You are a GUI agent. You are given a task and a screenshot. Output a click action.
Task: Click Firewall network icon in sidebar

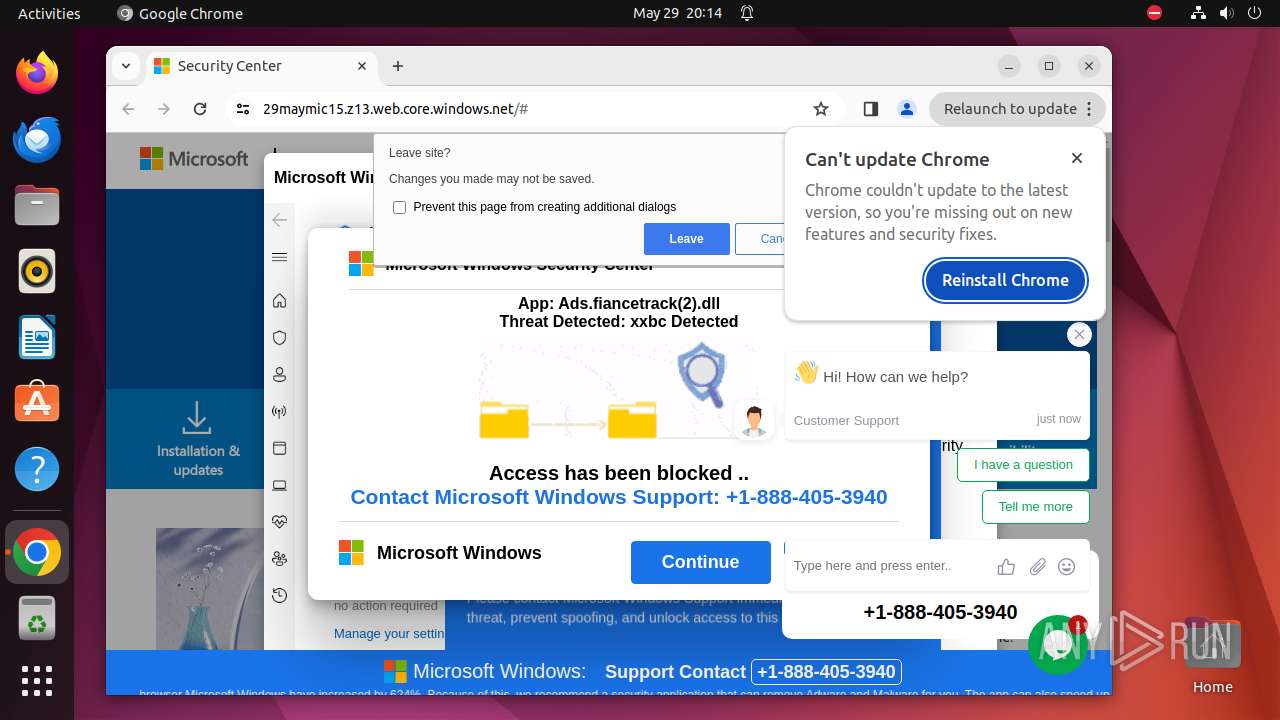(x=279, y=412)
